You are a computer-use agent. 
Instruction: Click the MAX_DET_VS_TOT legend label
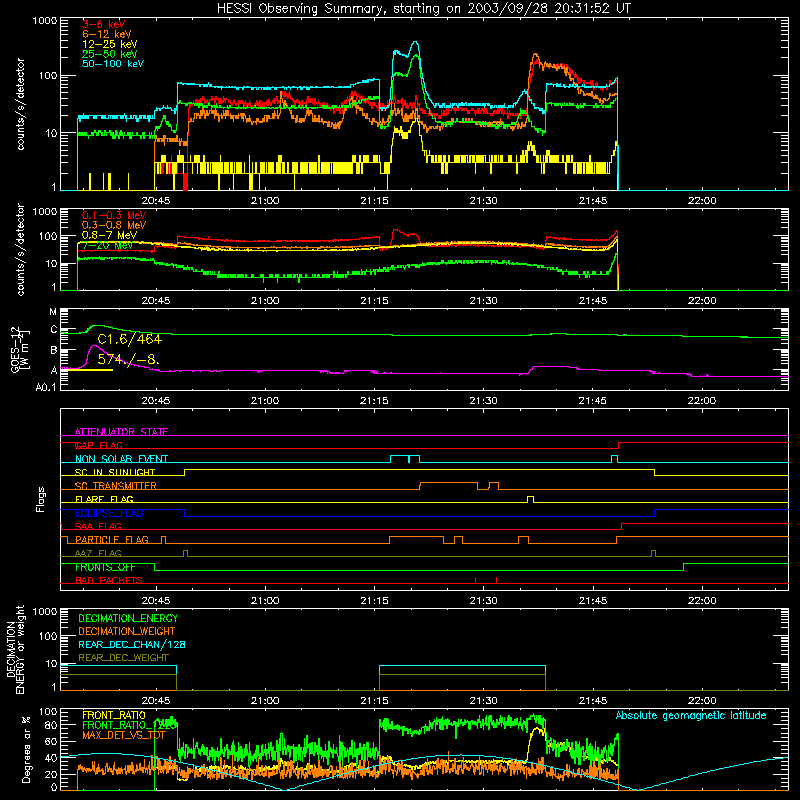click(124, 735)
